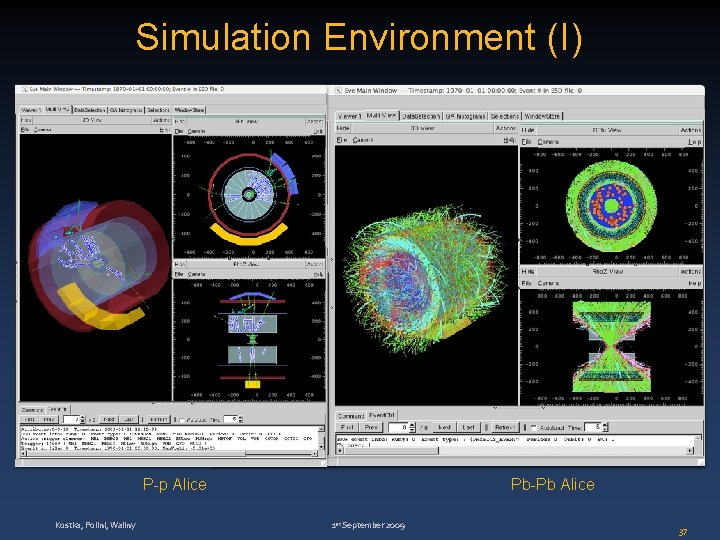Open QA histograms tab in Pb-Pb Alice window
Viewport: 720px width, 540px height.
coord(465,116)
